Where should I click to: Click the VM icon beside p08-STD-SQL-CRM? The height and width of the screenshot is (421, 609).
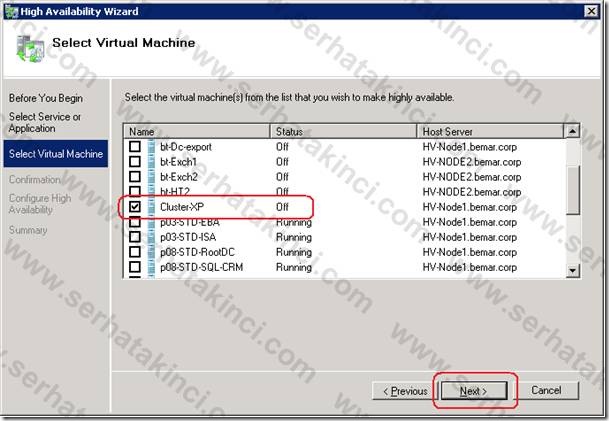[x=151, y=267]
